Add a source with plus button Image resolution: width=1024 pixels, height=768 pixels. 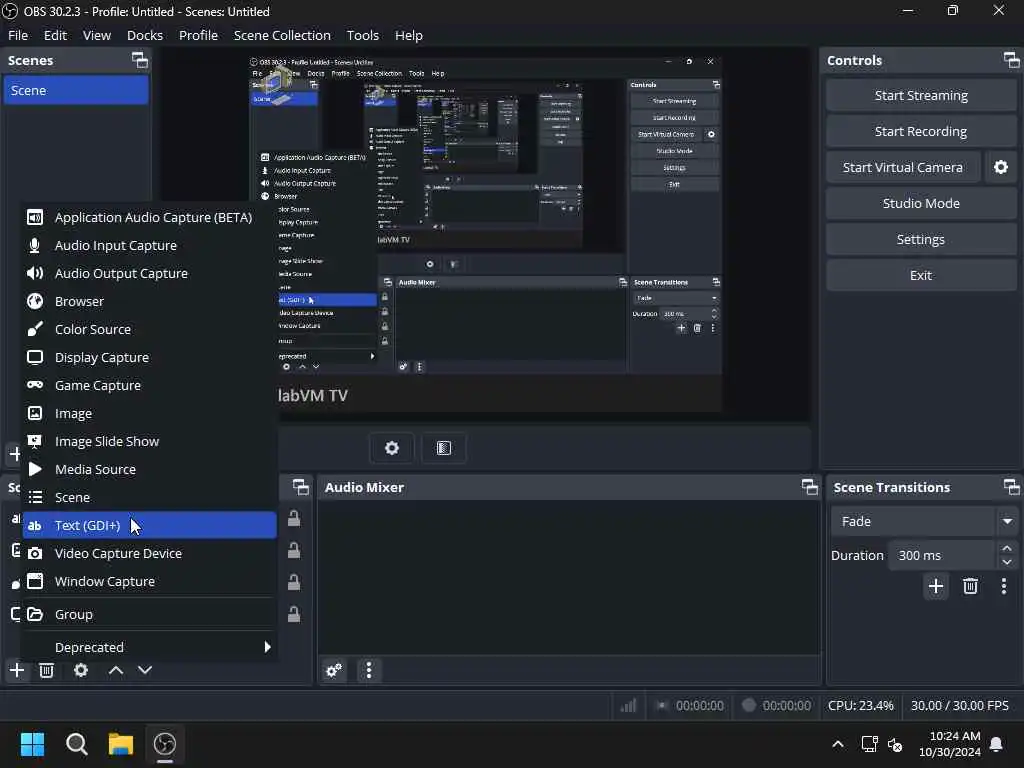[17, 670]
